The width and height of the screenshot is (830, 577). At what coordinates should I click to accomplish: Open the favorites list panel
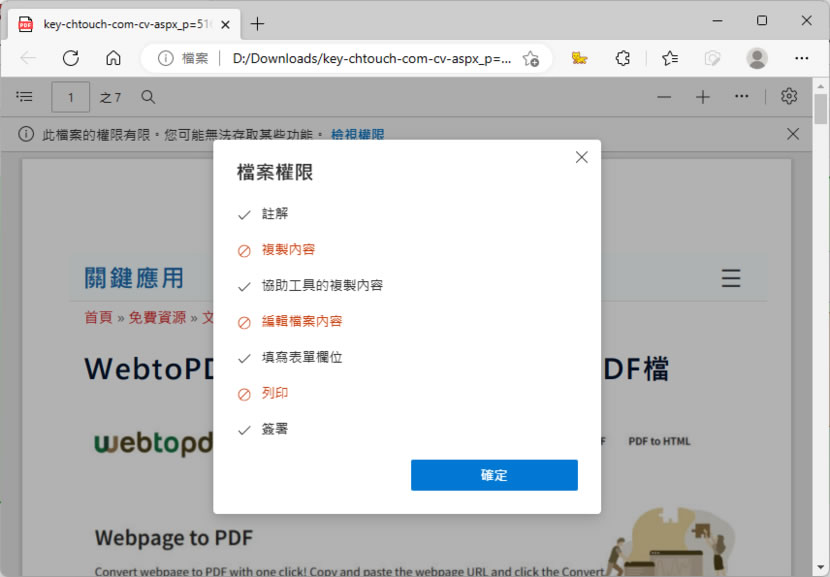(669, 58)
